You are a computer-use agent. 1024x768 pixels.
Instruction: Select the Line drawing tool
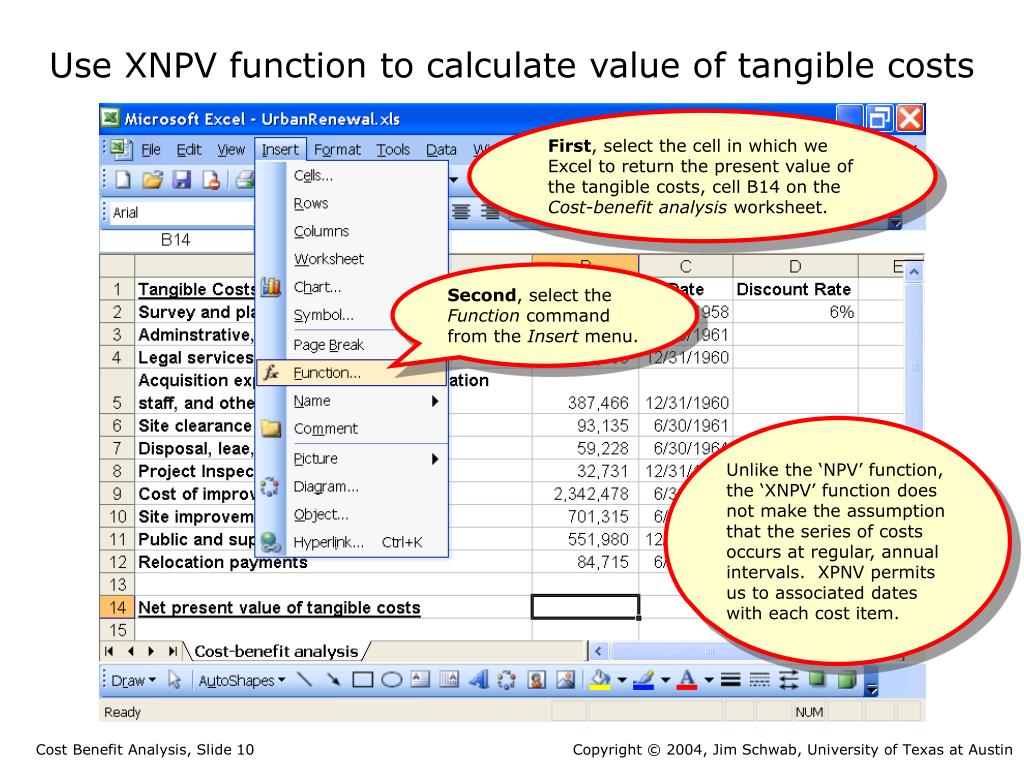point(304,680)
